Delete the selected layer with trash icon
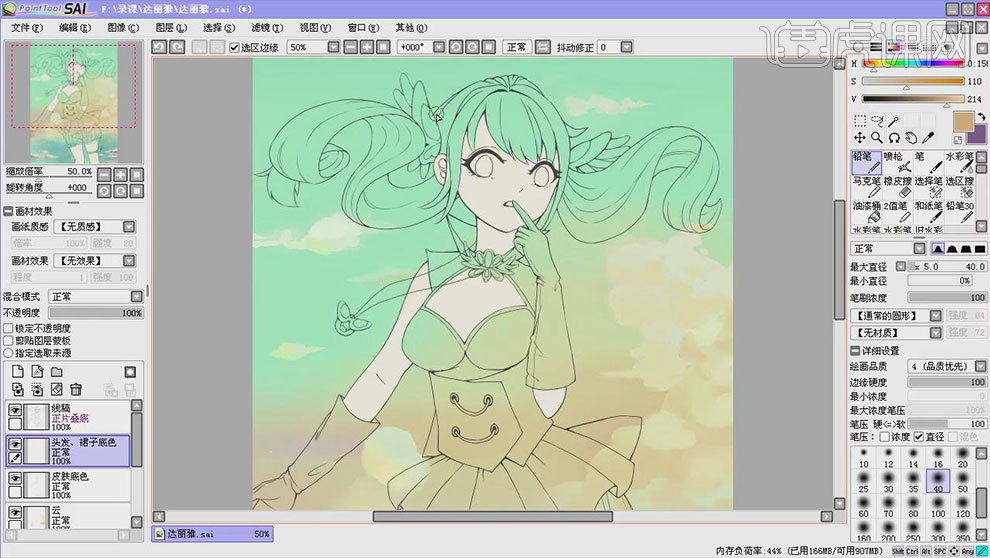Viewport: 990px width, 558px height. tap(76, 389)
